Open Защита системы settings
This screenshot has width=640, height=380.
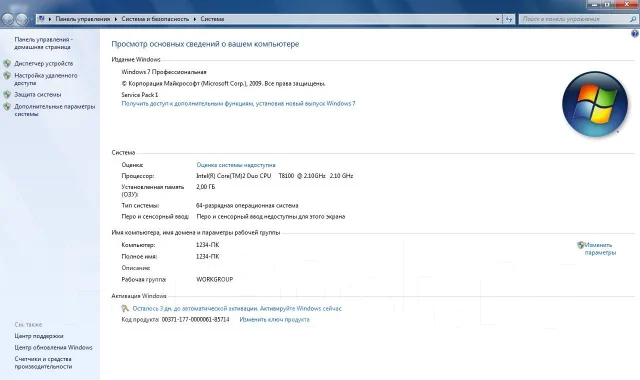coord(38,94)
